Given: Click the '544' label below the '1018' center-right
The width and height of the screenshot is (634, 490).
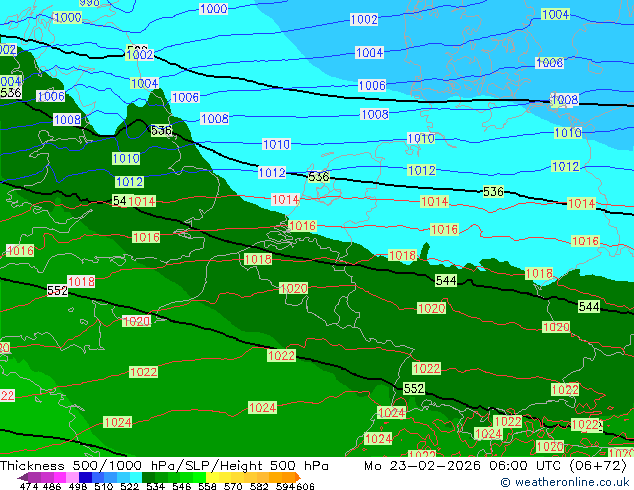Looking at the screenshot, I should pos(446,281).
